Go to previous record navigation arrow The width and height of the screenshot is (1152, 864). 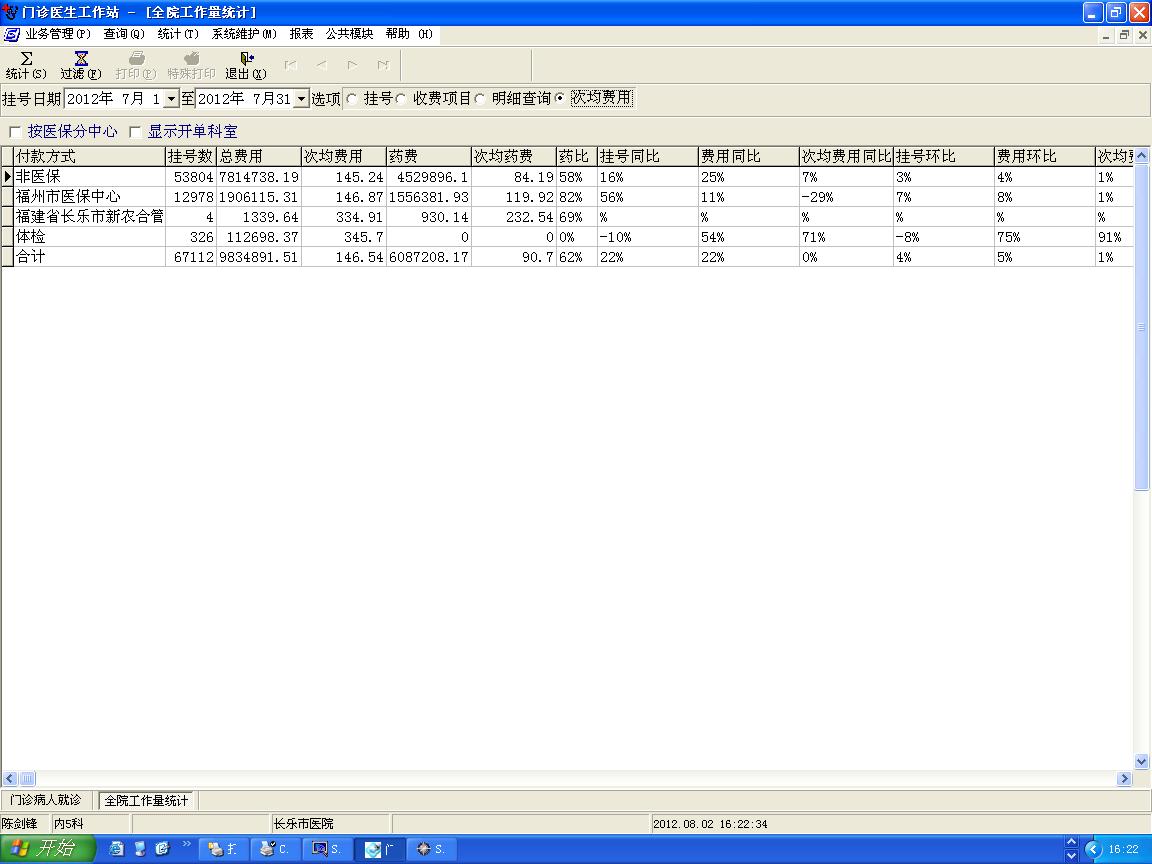pos(322,65)
